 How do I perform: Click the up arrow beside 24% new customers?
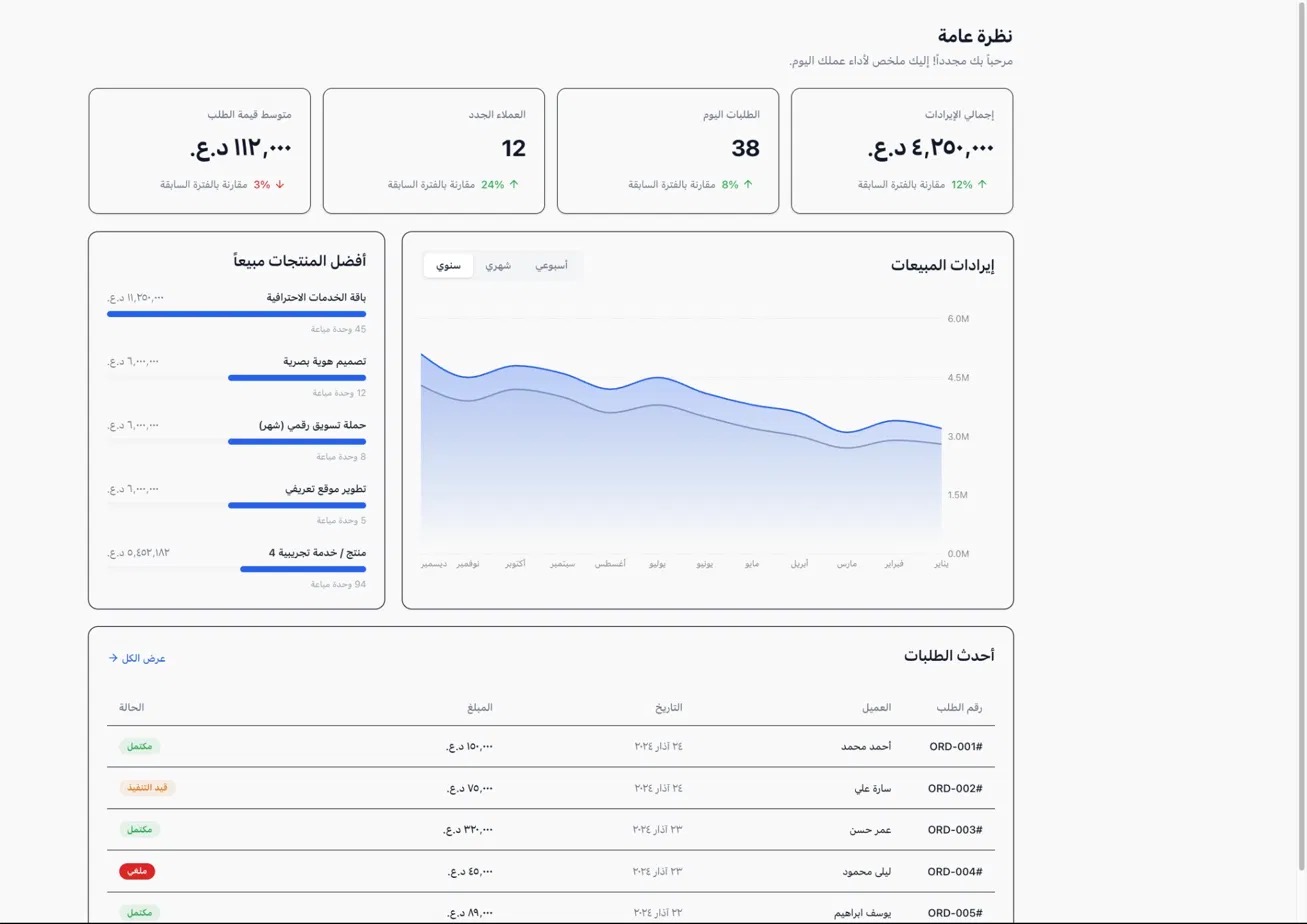(x=514, y=185)
